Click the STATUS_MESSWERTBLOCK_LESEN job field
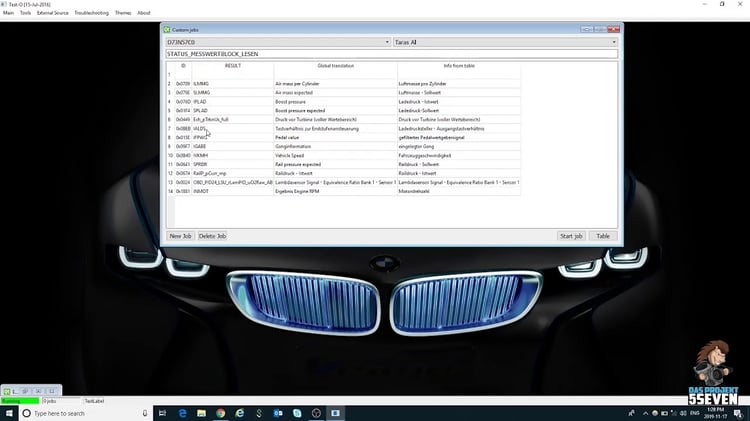Image resolution: width=750 pixels, height=421 pixels. 392,54
